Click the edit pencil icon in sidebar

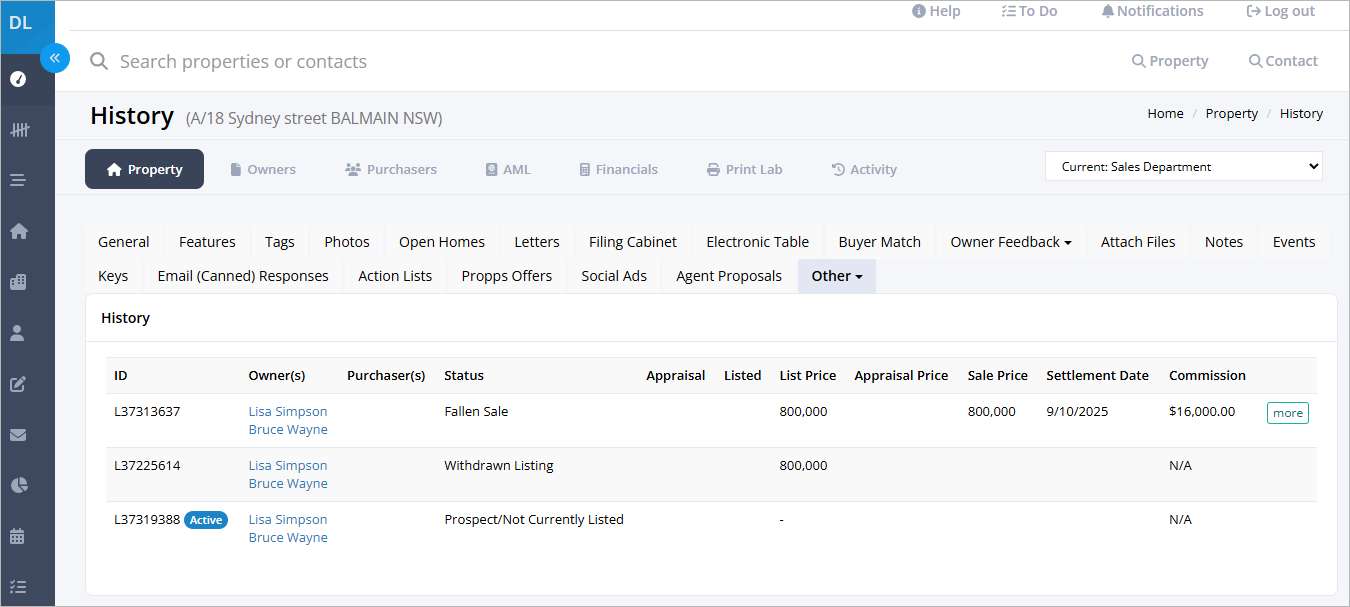coord(18,384)
